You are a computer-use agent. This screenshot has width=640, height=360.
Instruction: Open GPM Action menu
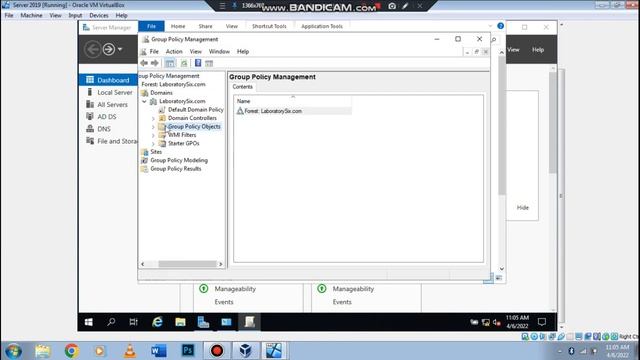point(174,51)
